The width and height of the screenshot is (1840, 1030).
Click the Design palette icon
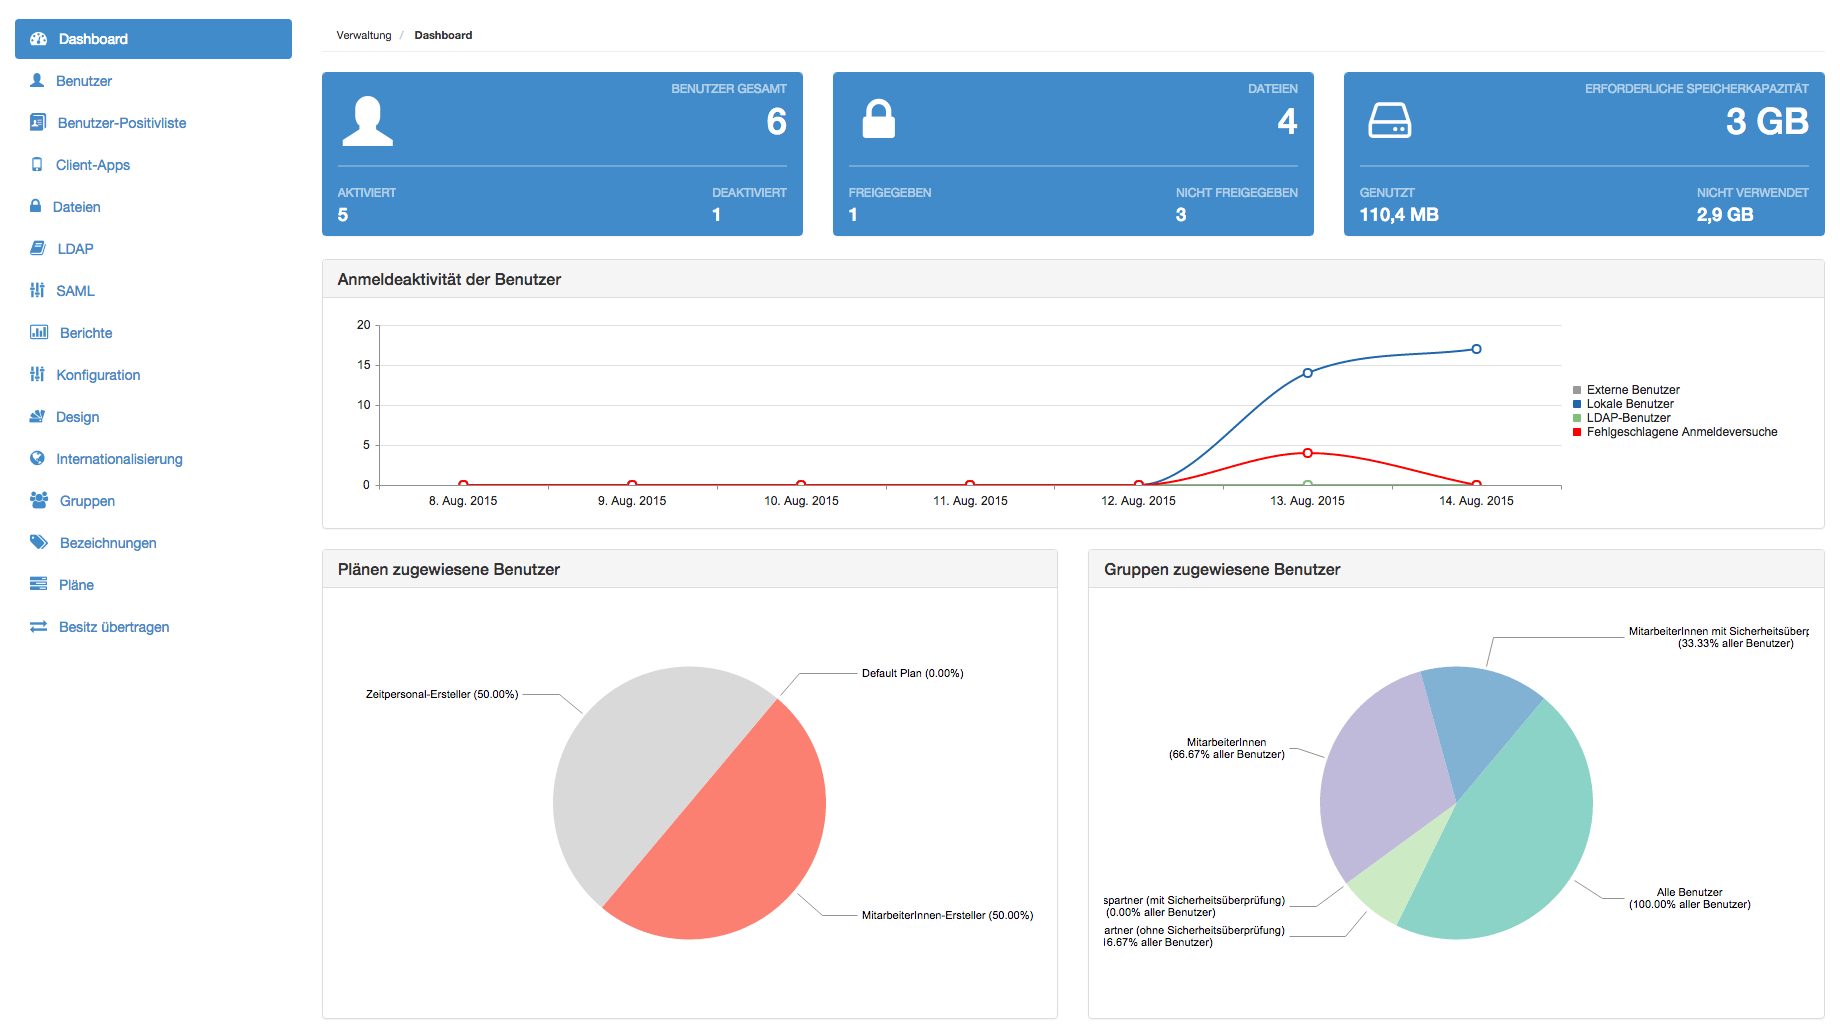click(x=37, y=416)
